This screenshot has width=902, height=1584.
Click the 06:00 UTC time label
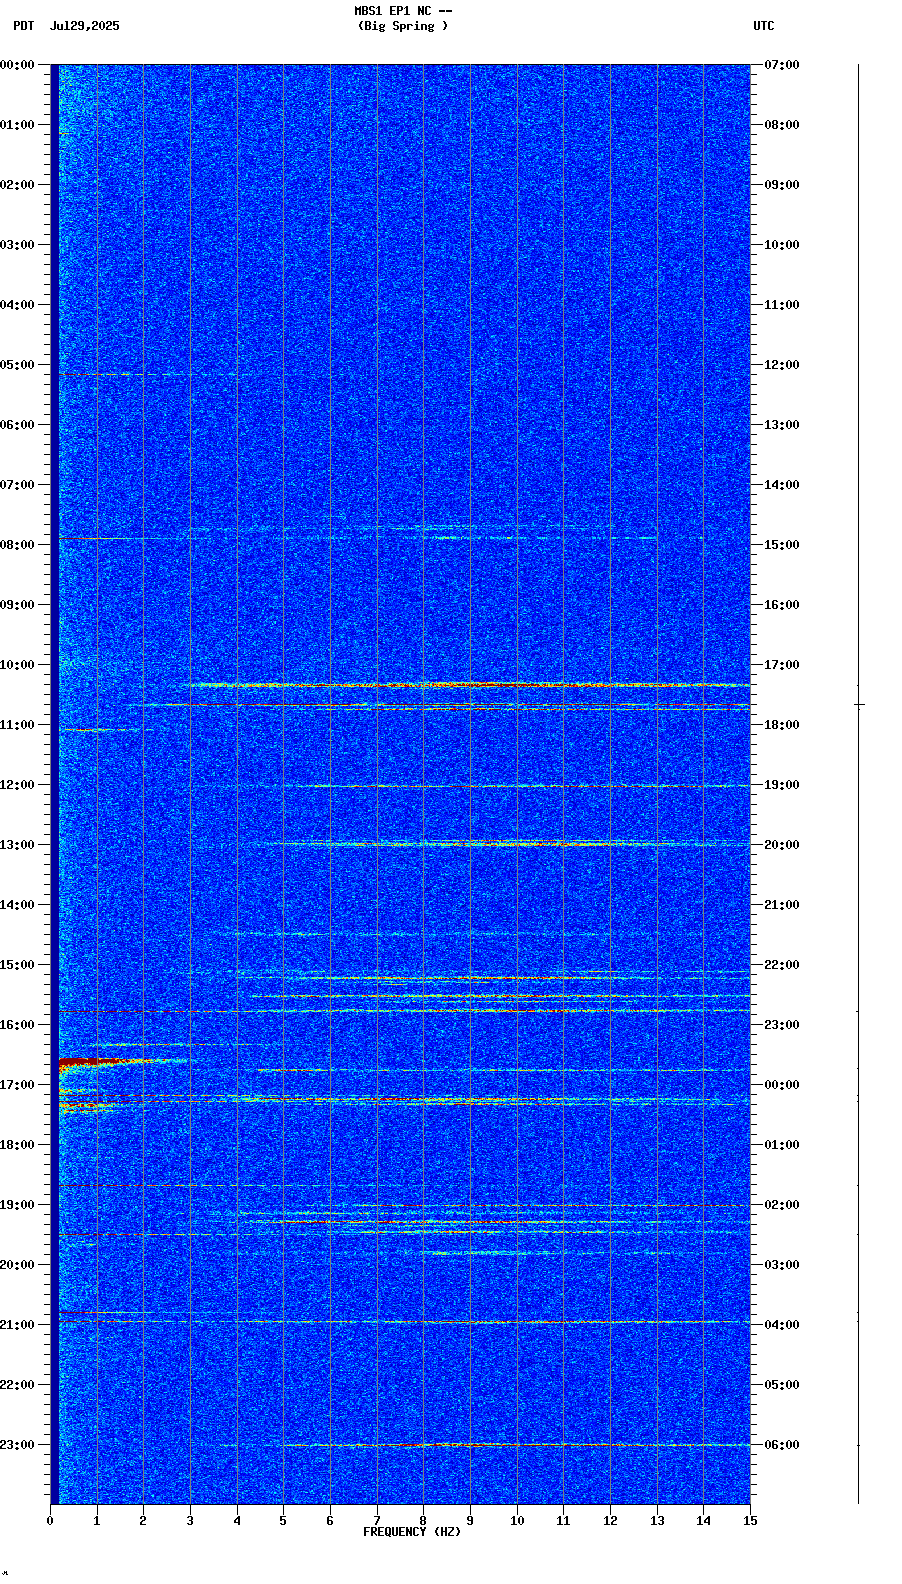(x=782, y=1445)
